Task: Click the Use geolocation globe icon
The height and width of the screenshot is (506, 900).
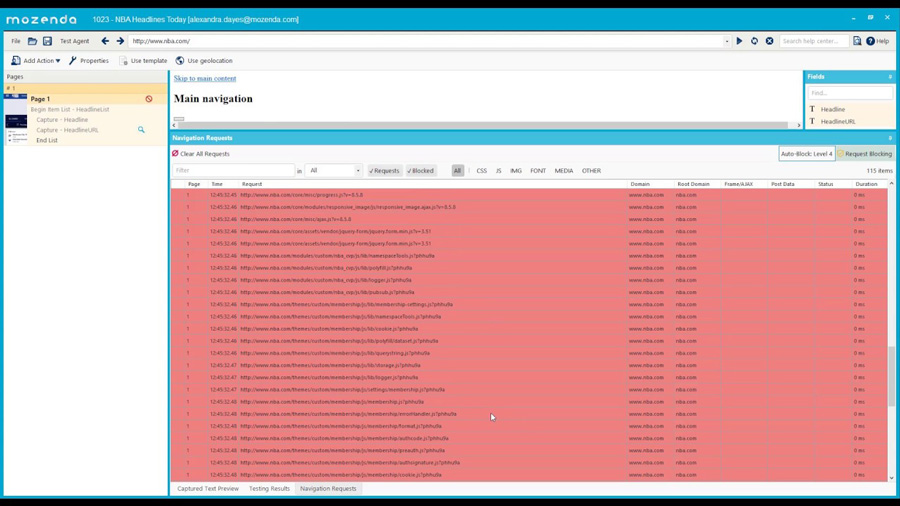Action: tap(180, 60)
